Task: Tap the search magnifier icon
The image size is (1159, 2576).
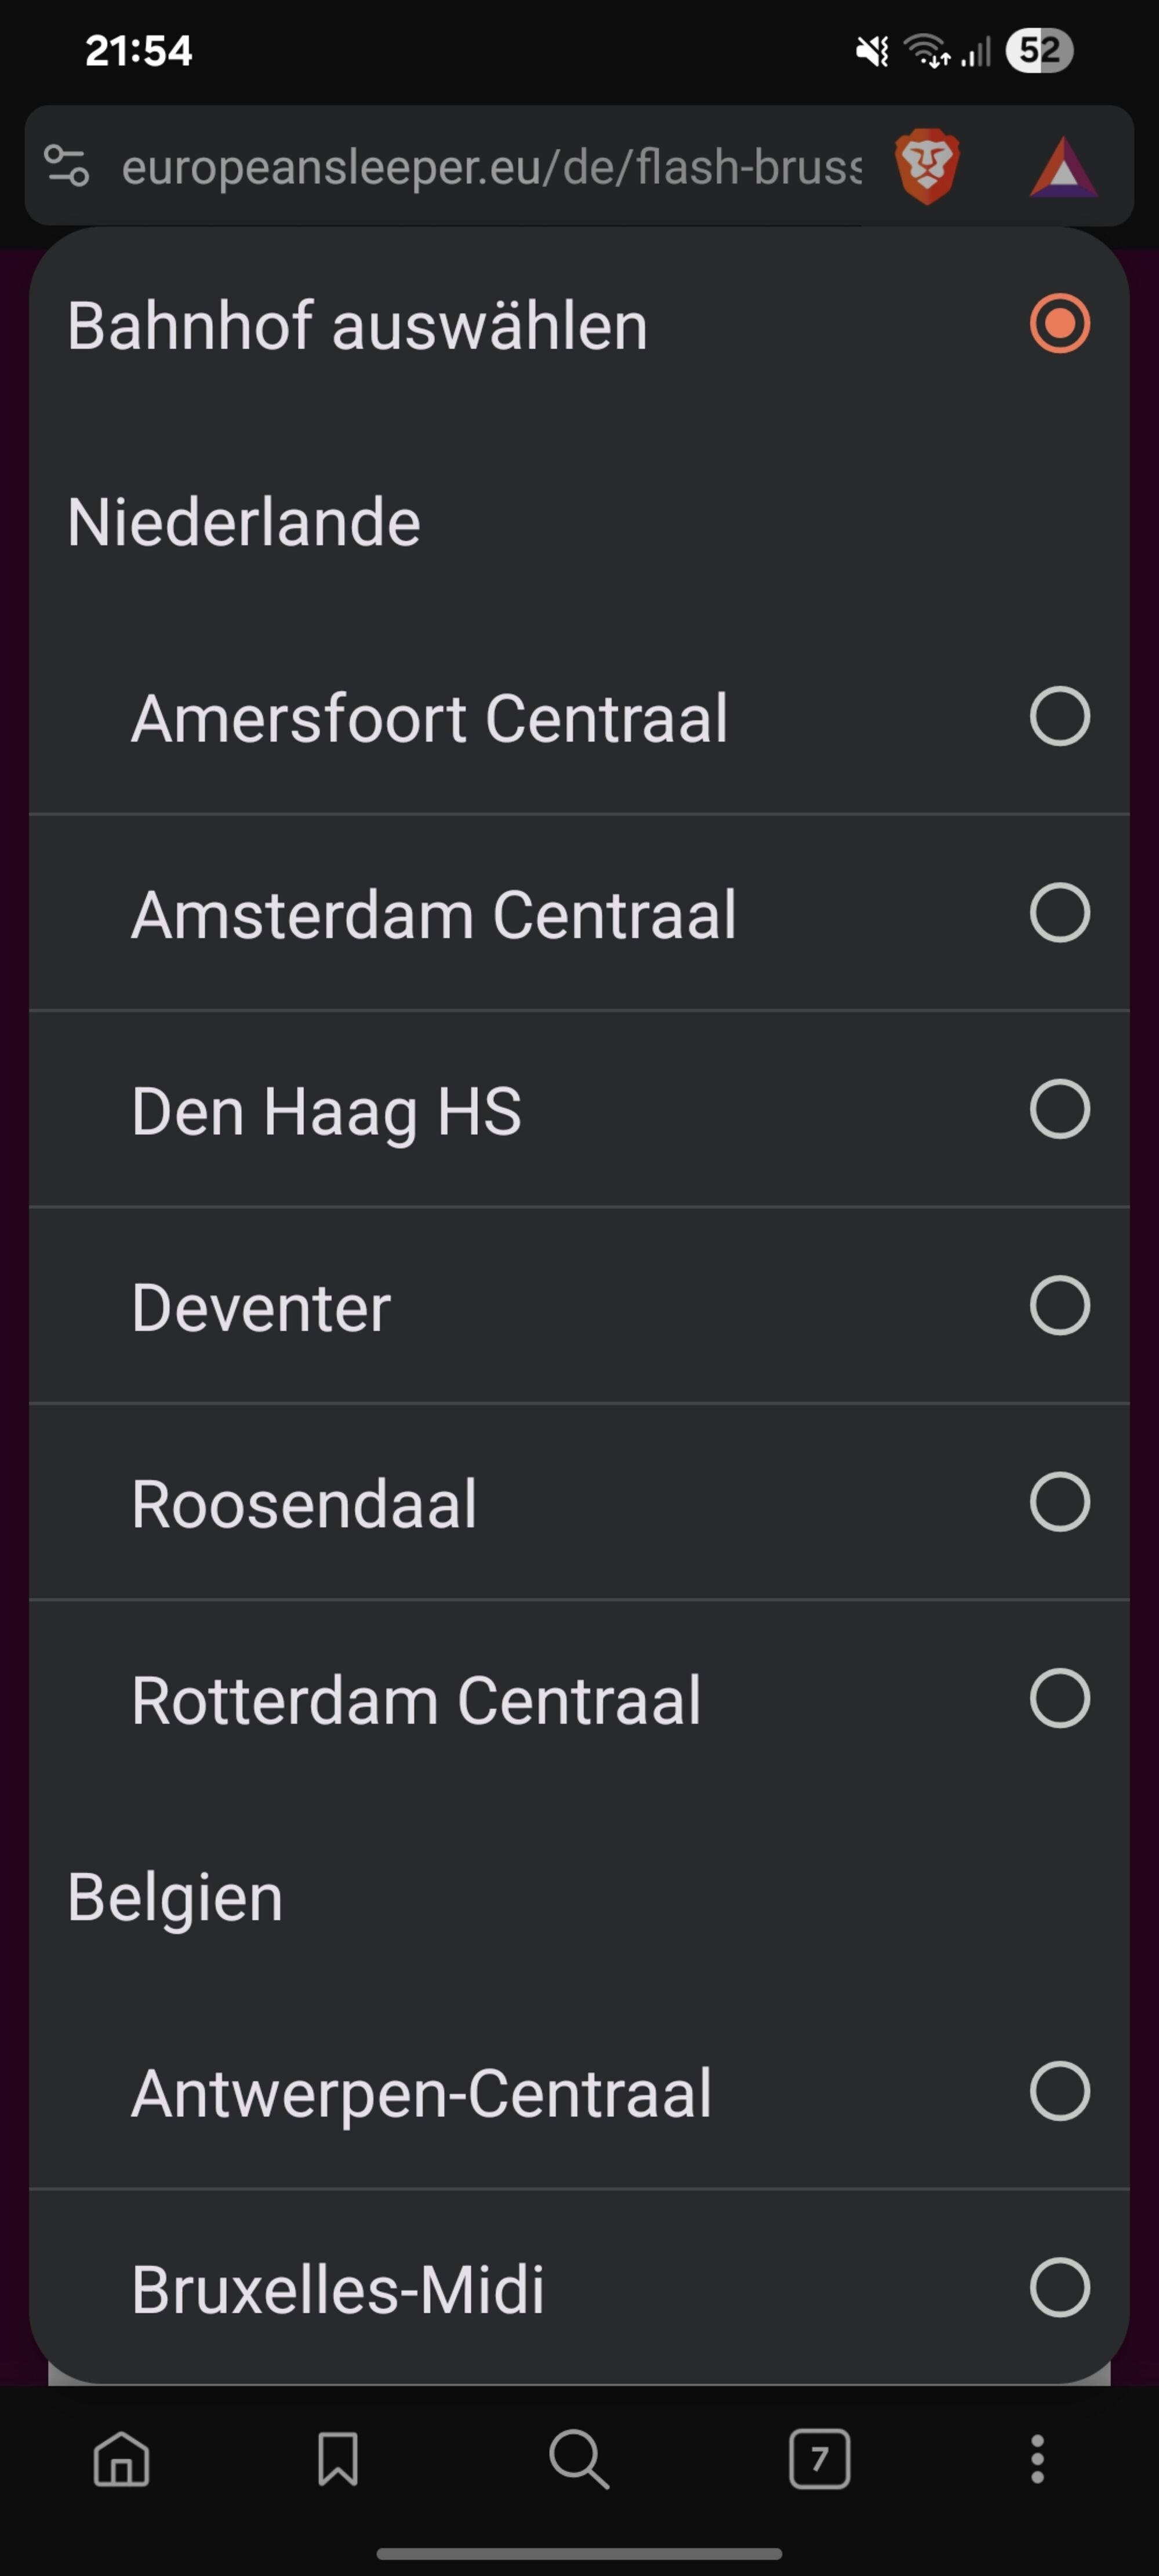Action: [579, 2459]
